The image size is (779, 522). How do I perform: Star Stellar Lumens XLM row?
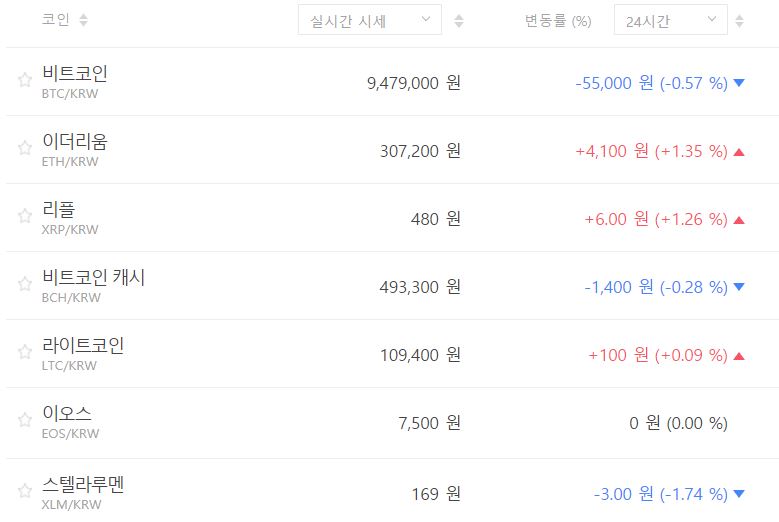(25, 491)
